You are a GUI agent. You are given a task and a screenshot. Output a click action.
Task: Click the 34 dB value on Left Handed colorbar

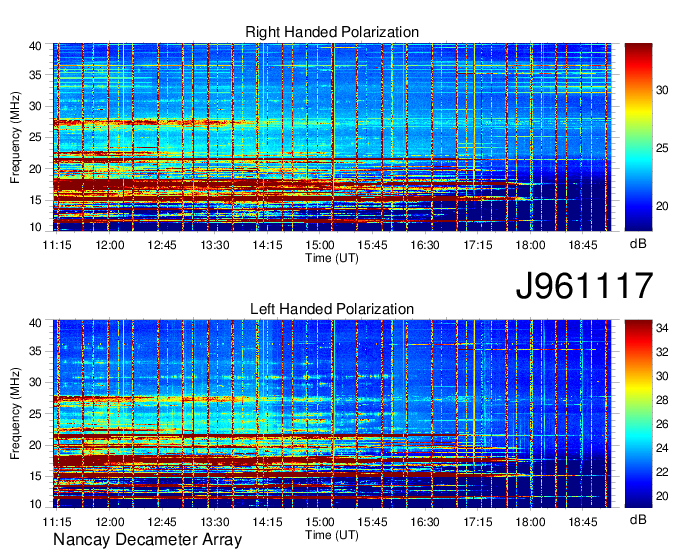(x=662, y=328)
